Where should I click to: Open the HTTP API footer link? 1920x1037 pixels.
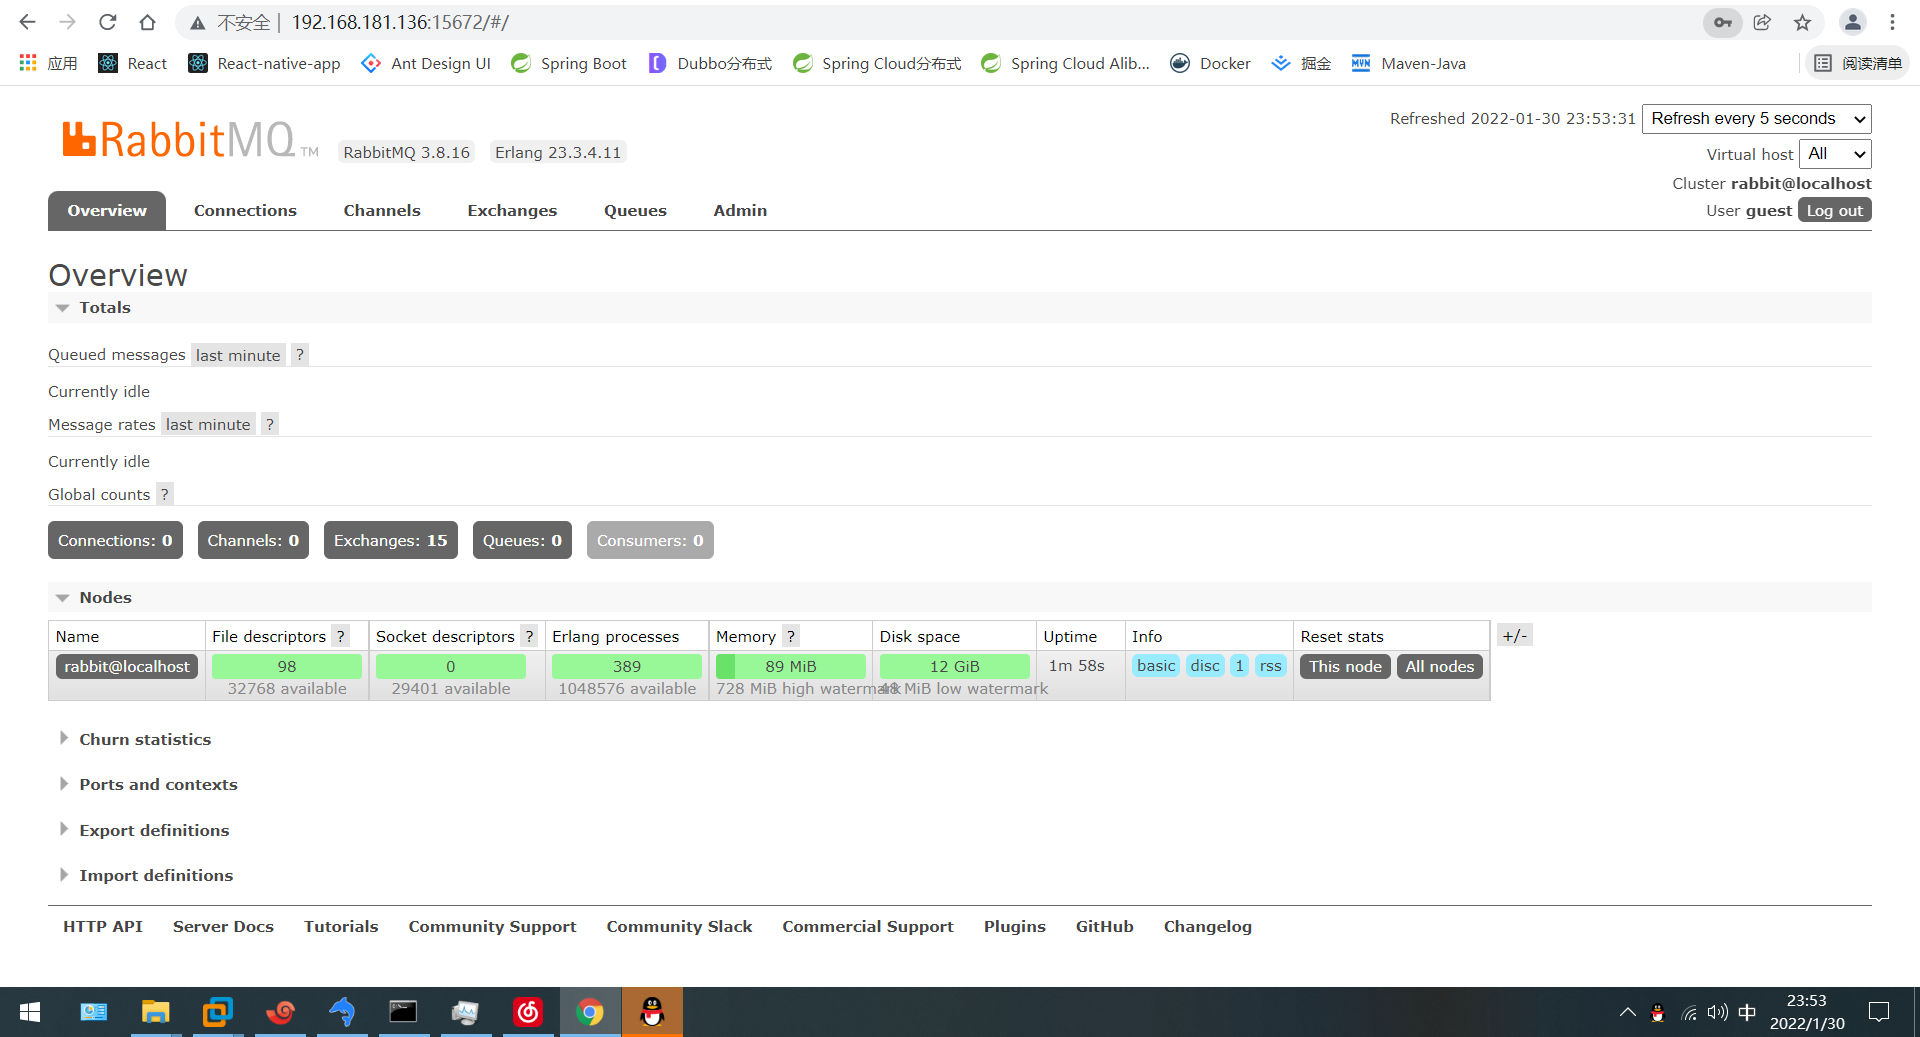[103, 926]
